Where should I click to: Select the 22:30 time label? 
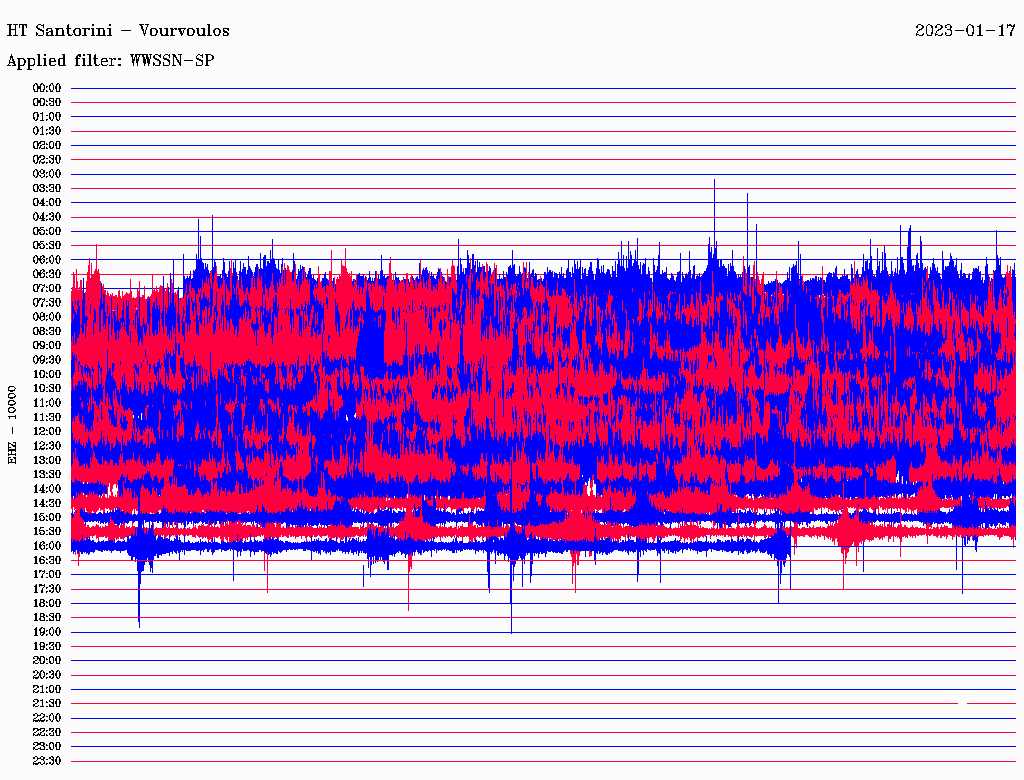(x=47, y=732)
